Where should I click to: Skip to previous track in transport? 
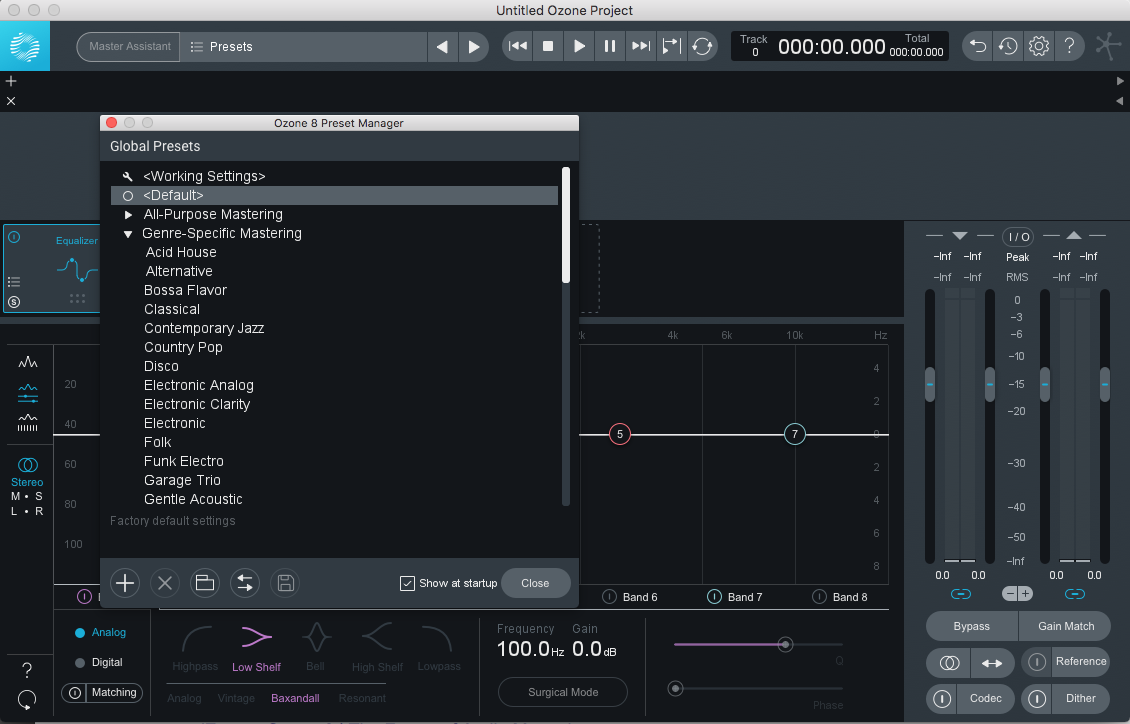517,46
